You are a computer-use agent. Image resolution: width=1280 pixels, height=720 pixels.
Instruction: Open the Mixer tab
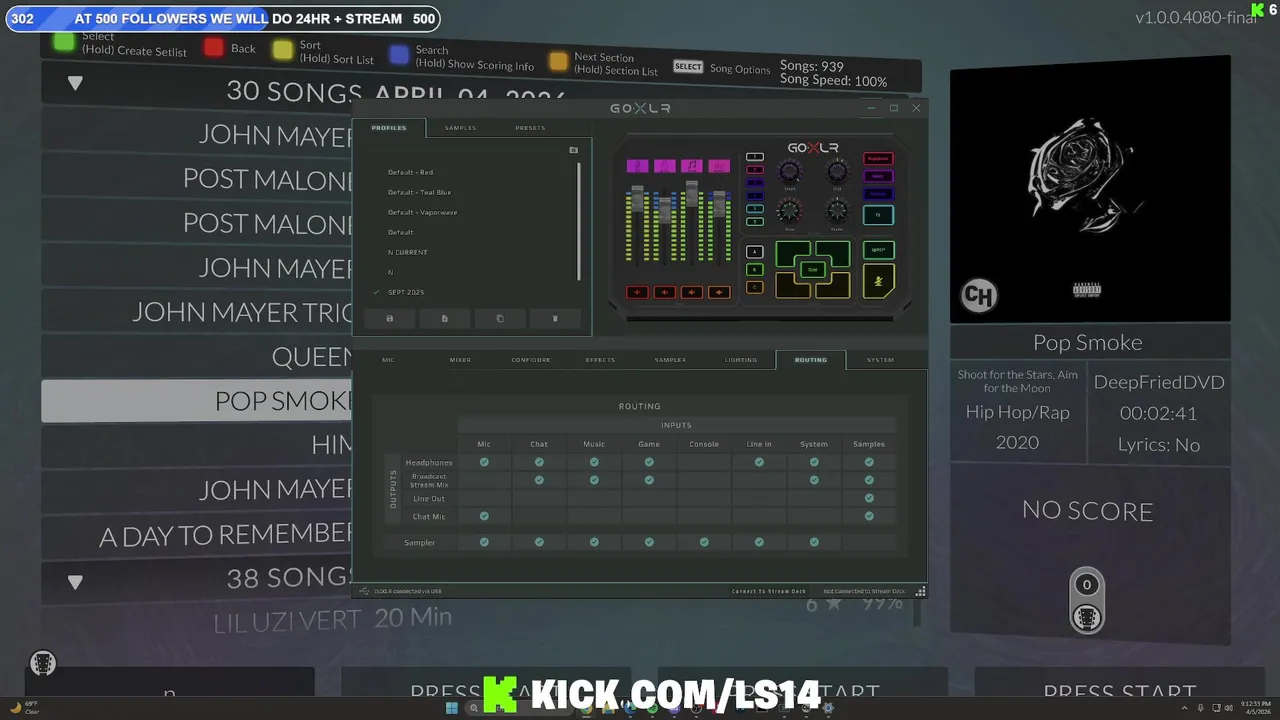click(460, 360)
